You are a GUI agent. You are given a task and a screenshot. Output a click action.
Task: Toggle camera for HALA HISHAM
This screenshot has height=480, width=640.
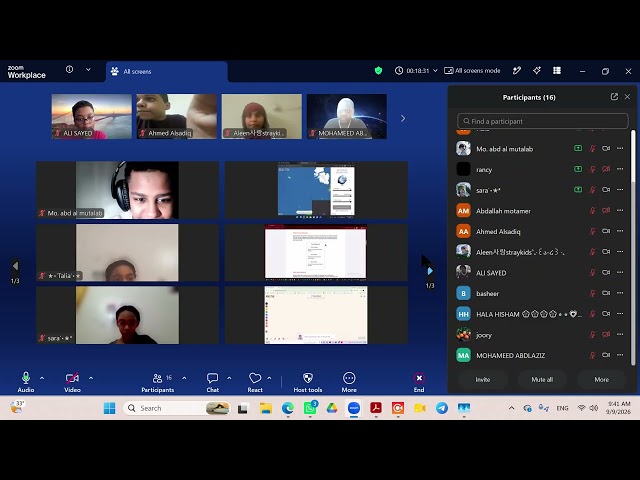pyautogui.click(x=606, y=314)
